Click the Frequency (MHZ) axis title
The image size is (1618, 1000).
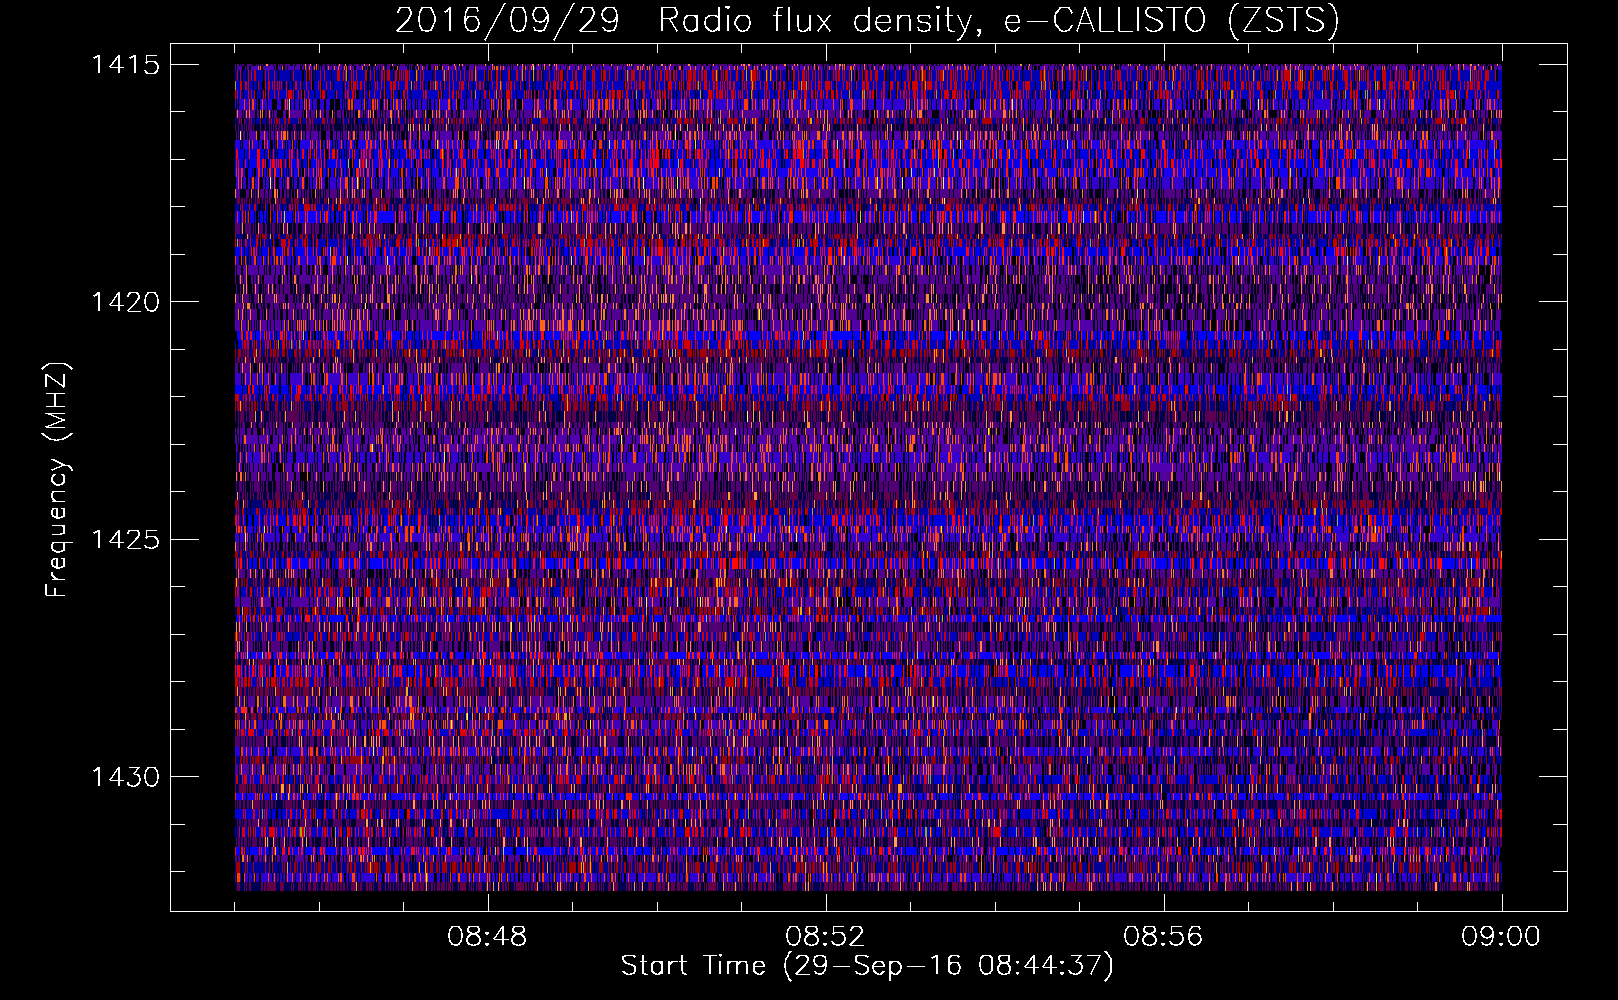point(58,480)
